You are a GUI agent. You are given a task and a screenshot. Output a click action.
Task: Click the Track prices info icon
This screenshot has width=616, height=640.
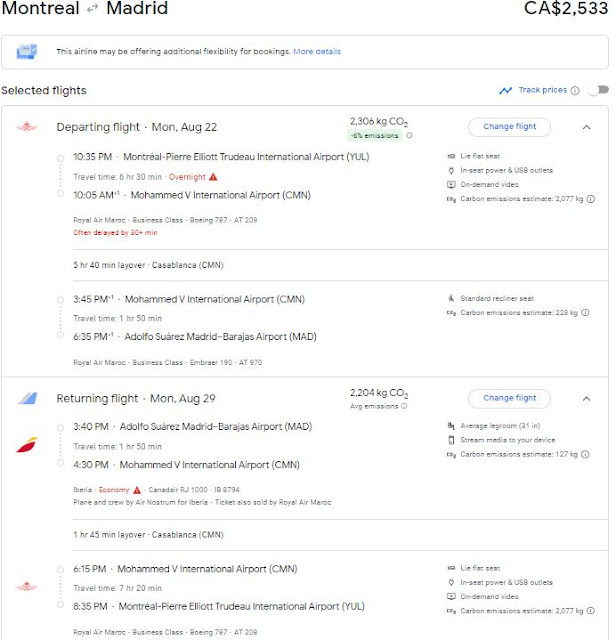pos(575,91)
